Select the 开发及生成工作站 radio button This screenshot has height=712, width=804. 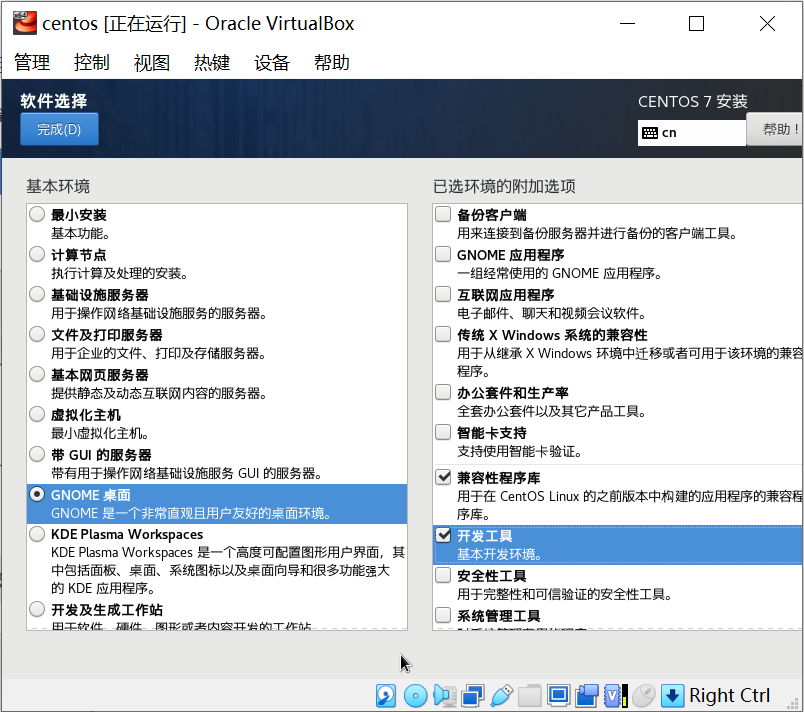37,609
